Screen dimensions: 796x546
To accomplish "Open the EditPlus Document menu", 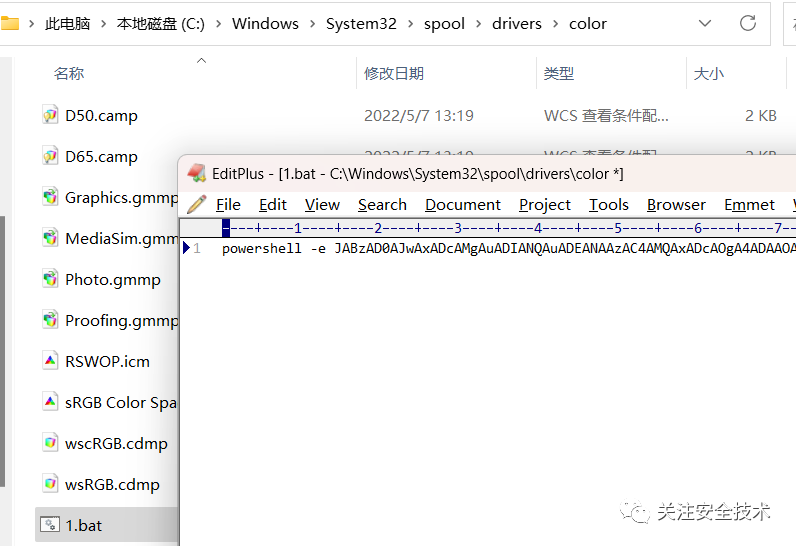I will point(462,204).
